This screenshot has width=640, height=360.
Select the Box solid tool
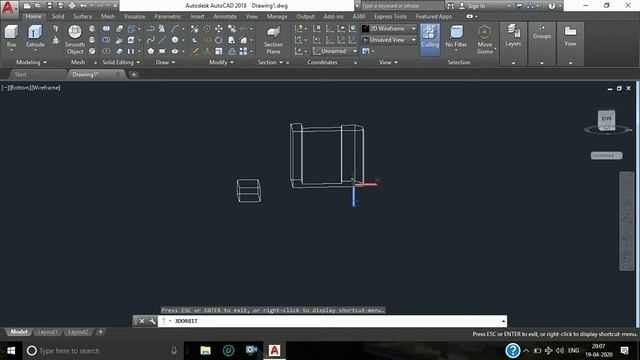point(11,37)
